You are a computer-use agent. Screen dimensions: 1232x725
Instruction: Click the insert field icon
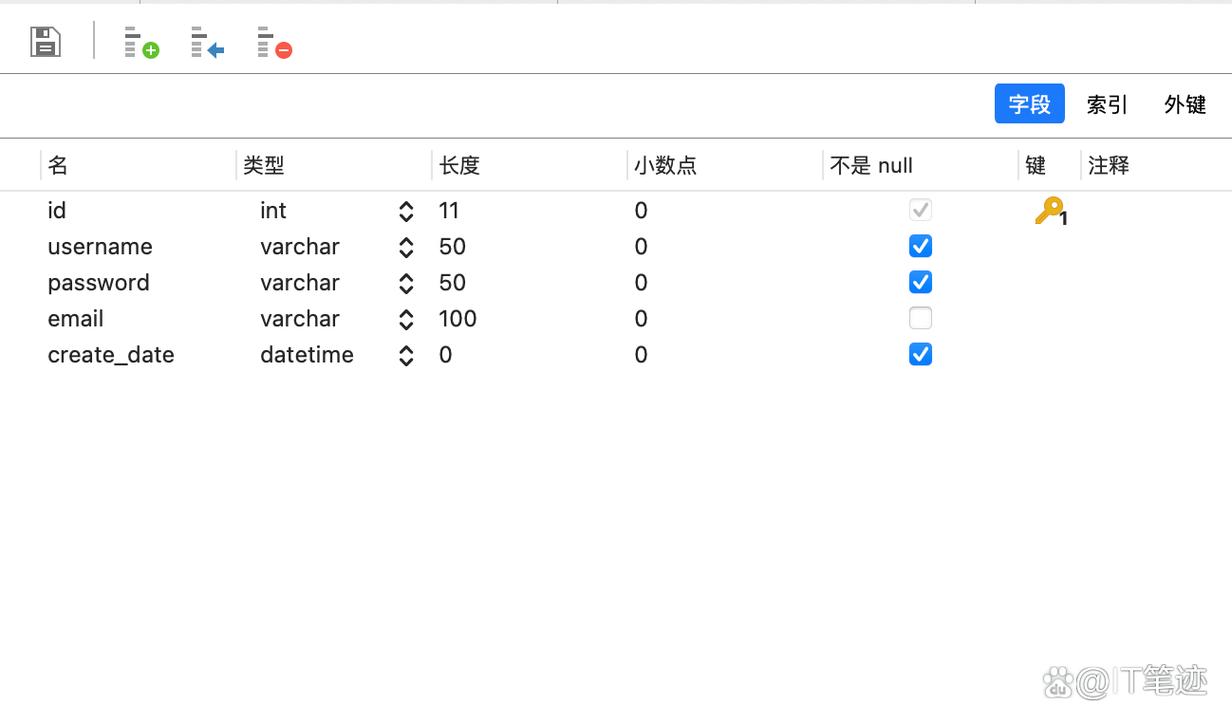click(207, 43)
